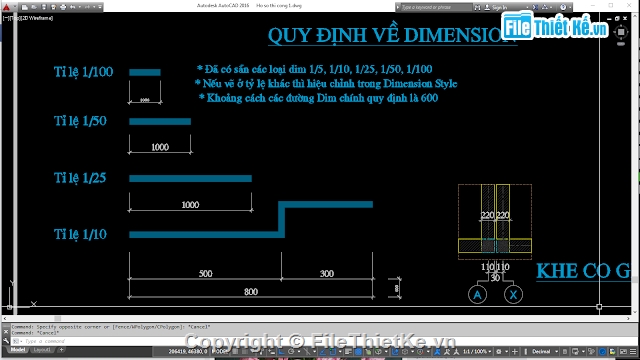
Task: Open the 2D Wireframe visual style menu
Action: (x=36, y=18)
